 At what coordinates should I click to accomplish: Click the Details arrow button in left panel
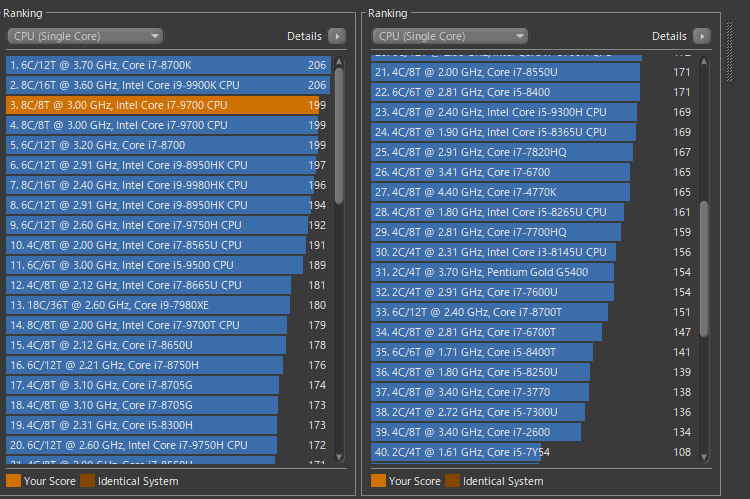337,36
